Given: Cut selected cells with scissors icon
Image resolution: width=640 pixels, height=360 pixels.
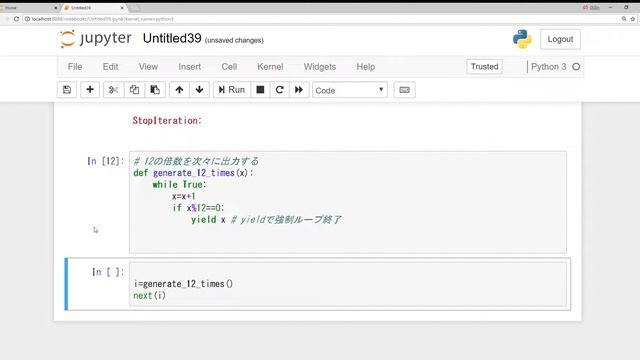Looking at the screenshot, I should (113, 90).
